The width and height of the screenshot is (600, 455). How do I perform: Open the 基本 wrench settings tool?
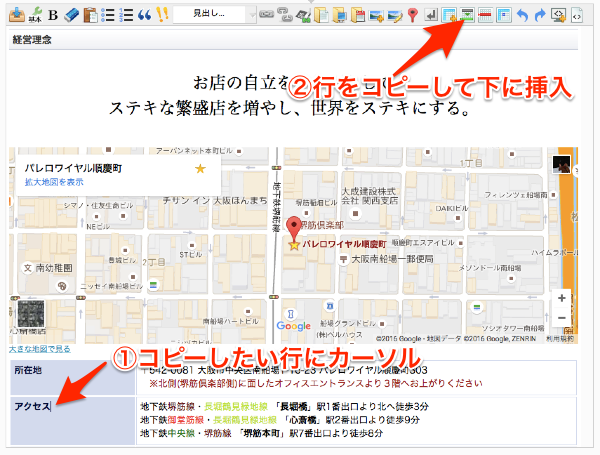(36, 15)
